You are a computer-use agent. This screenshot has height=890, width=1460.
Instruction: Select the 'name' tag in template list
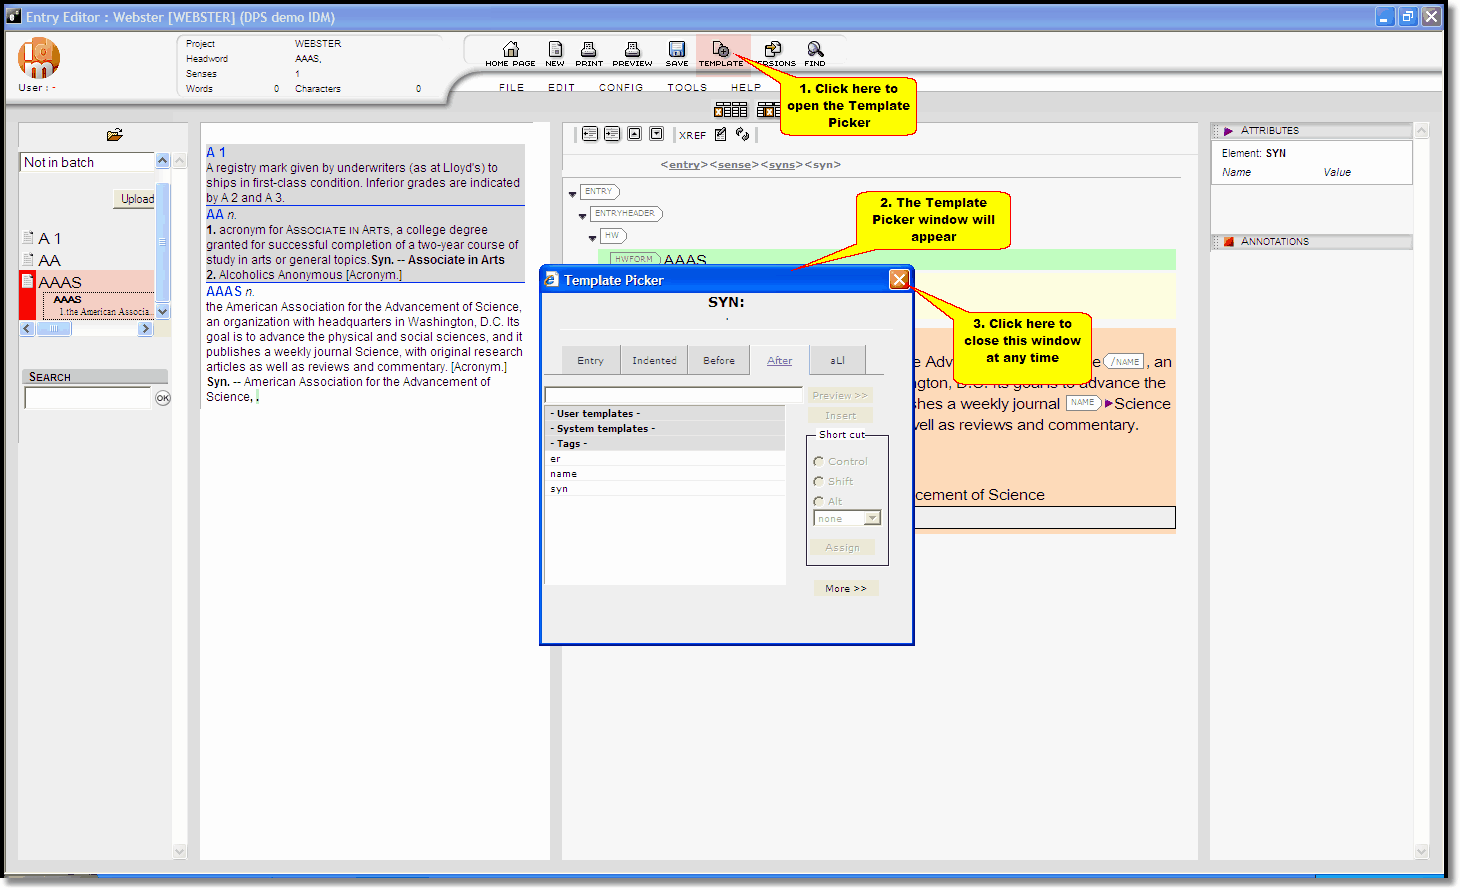pos(665,474)
